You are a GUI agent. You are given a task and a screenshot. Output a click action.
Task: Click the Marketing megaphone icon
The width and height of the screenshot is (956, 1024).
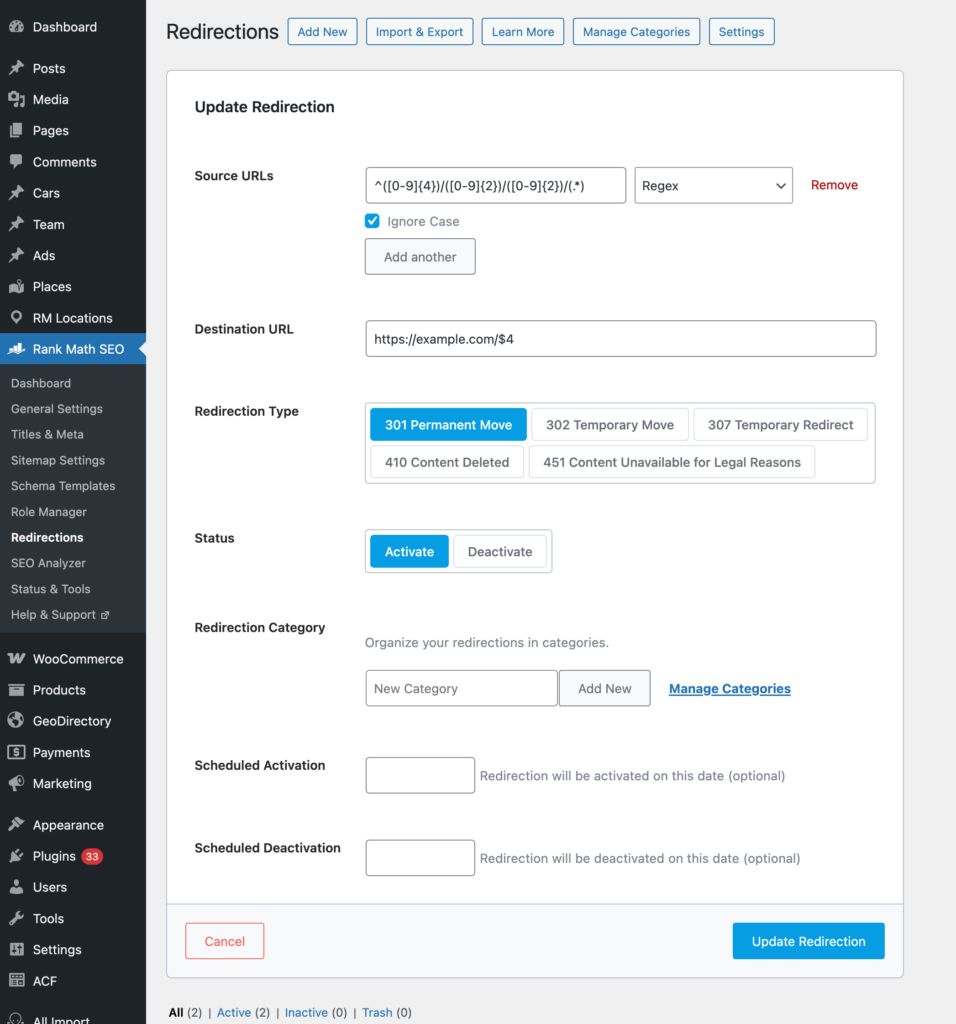(16, 784)
